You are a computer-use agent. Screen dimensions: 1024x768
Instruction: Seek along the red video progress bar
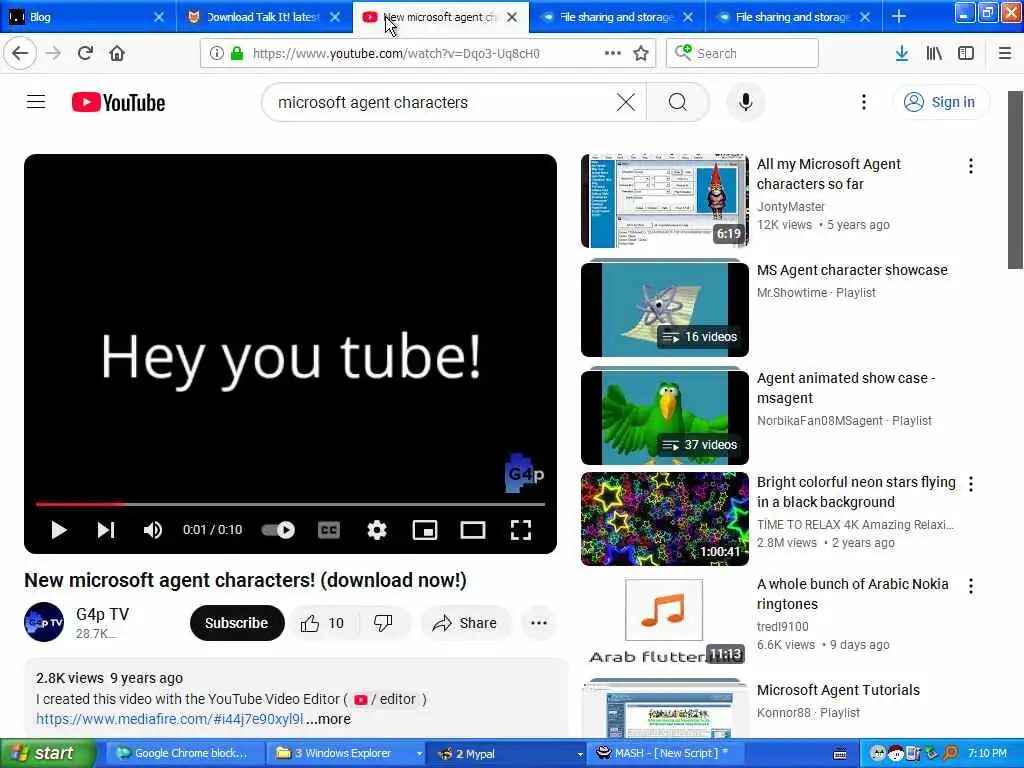pos(290,504)
